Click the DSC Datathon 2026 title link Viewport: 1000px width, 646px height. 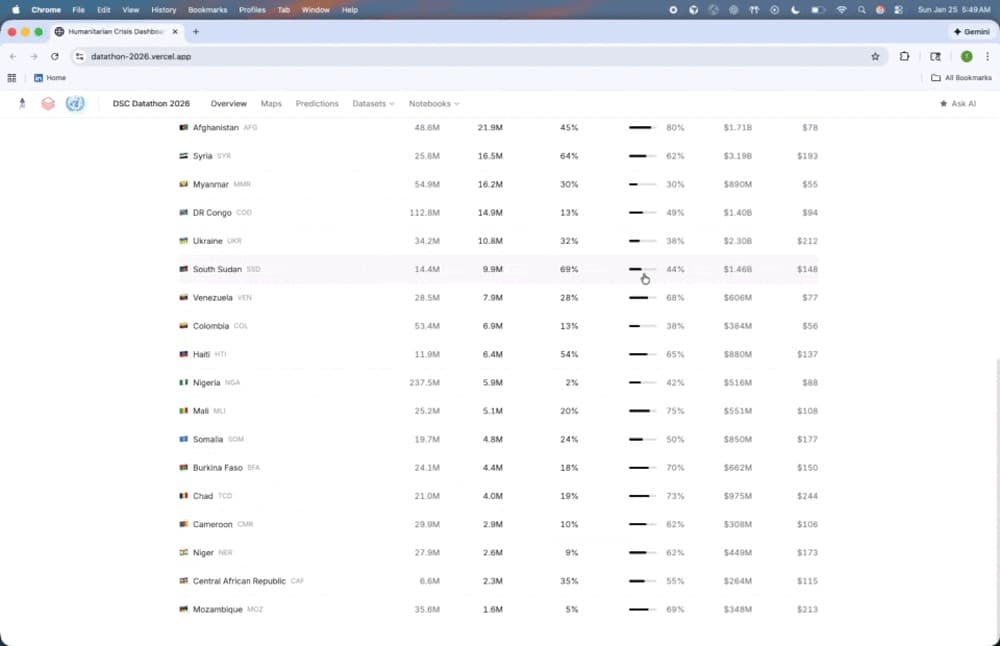tap(151, 103)
